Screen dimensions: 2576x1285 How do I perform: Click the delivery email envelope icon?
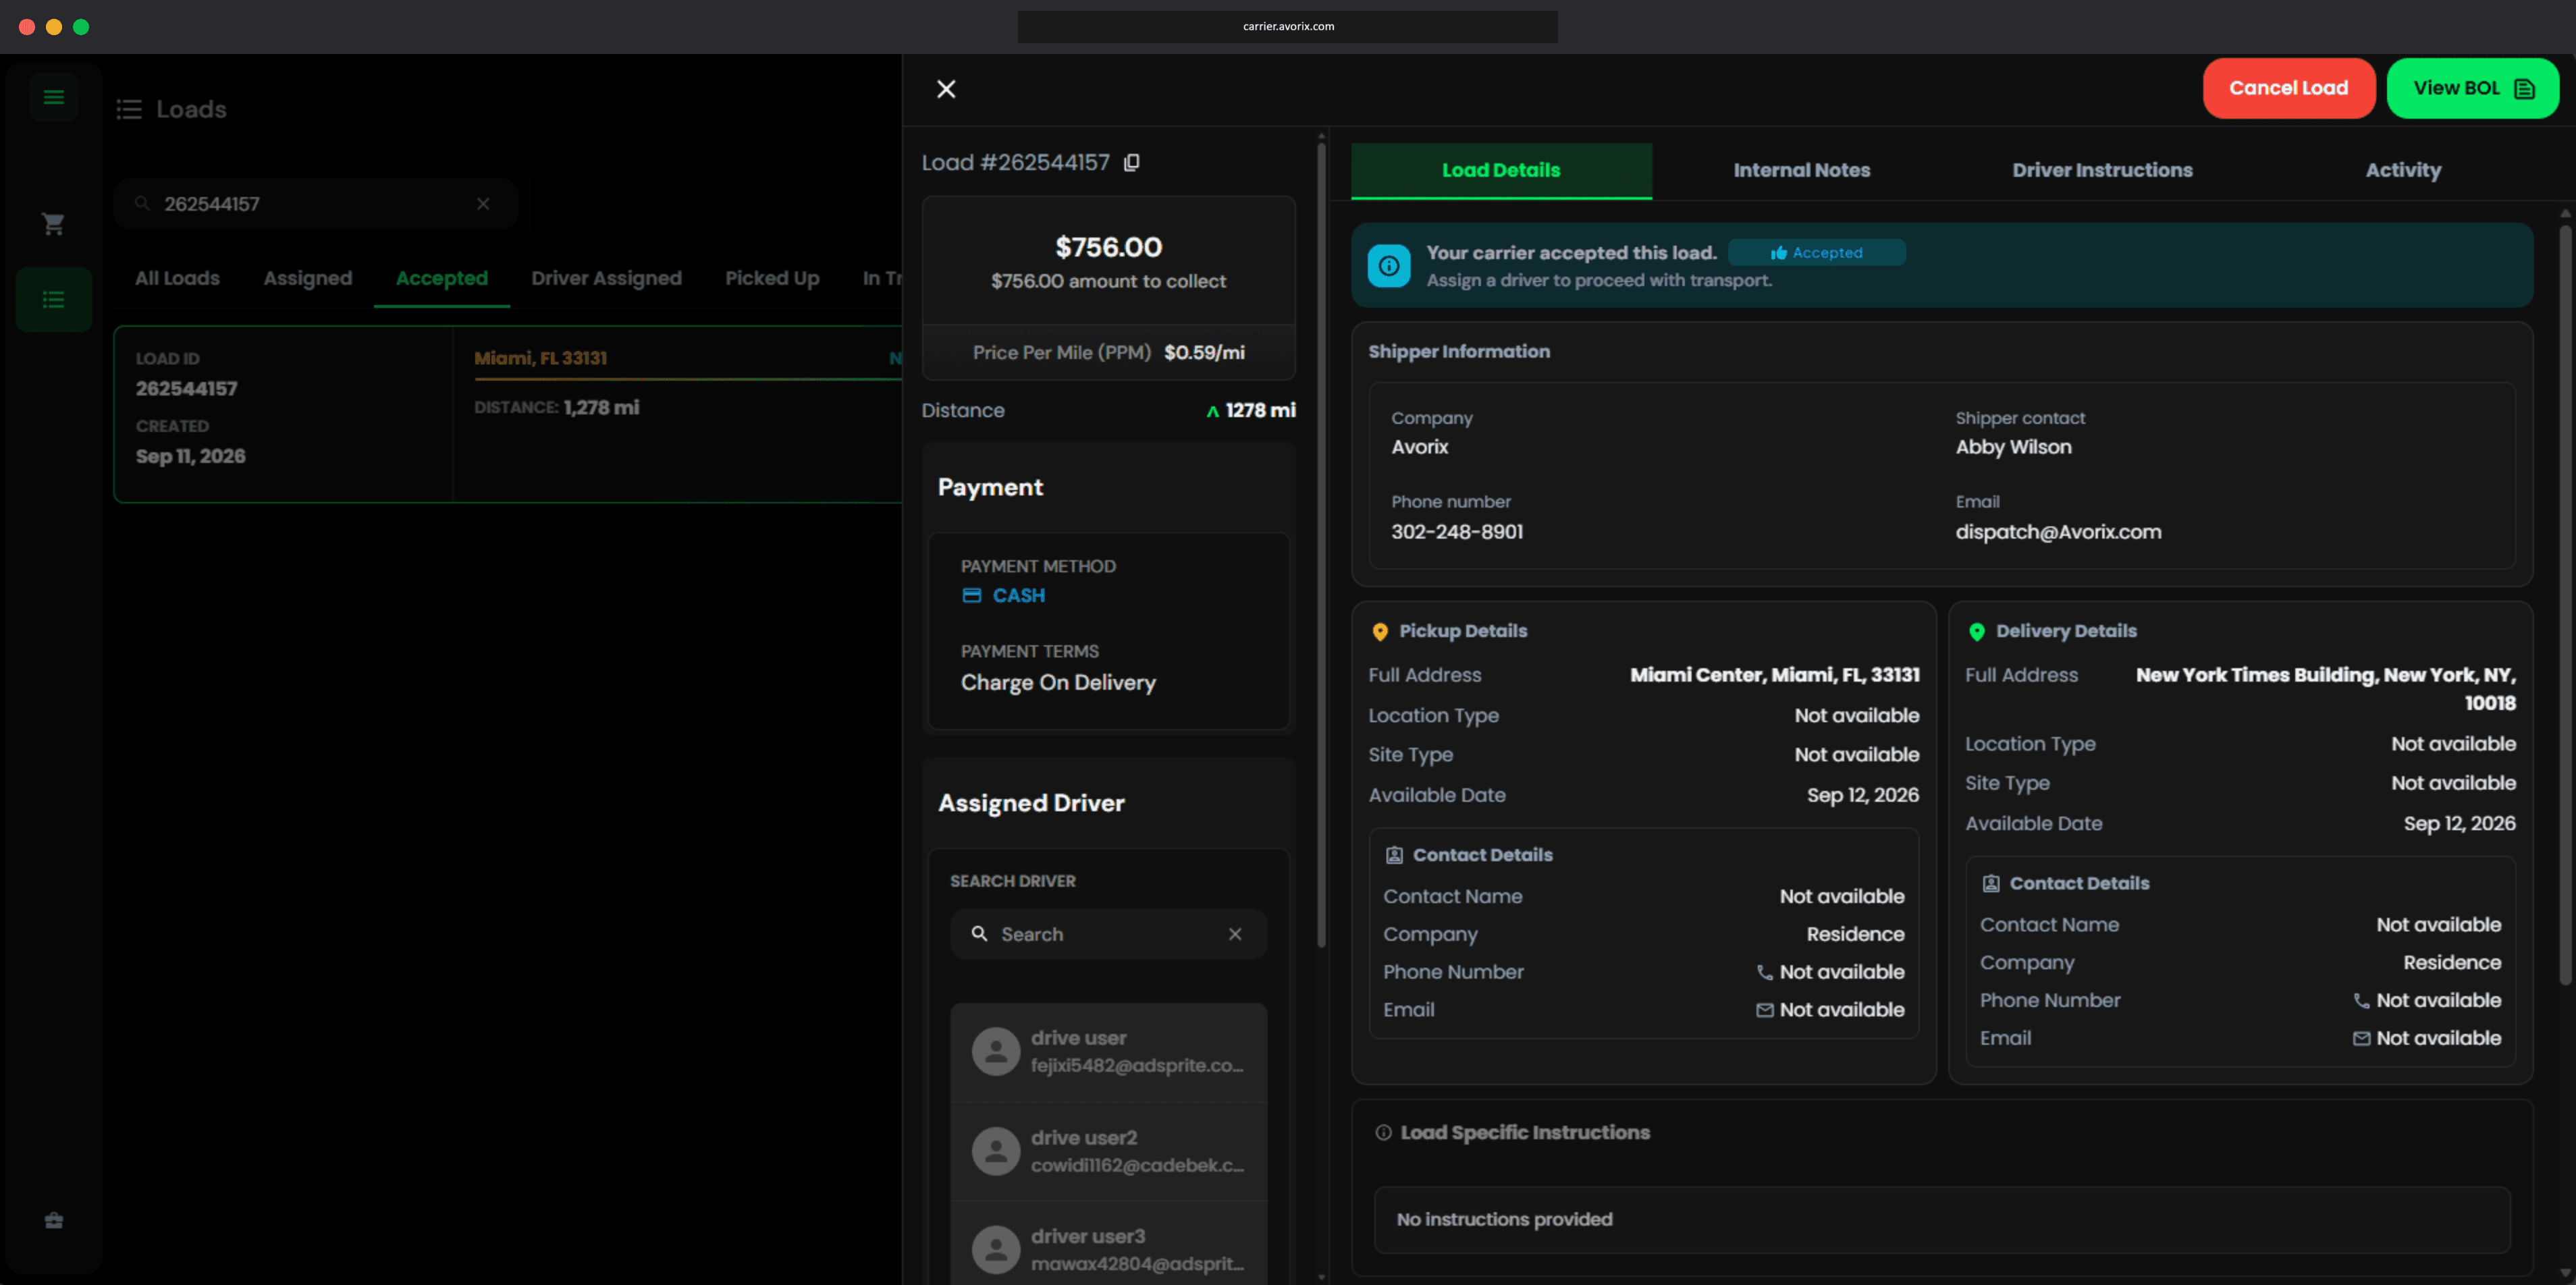pos(2361,1038)
